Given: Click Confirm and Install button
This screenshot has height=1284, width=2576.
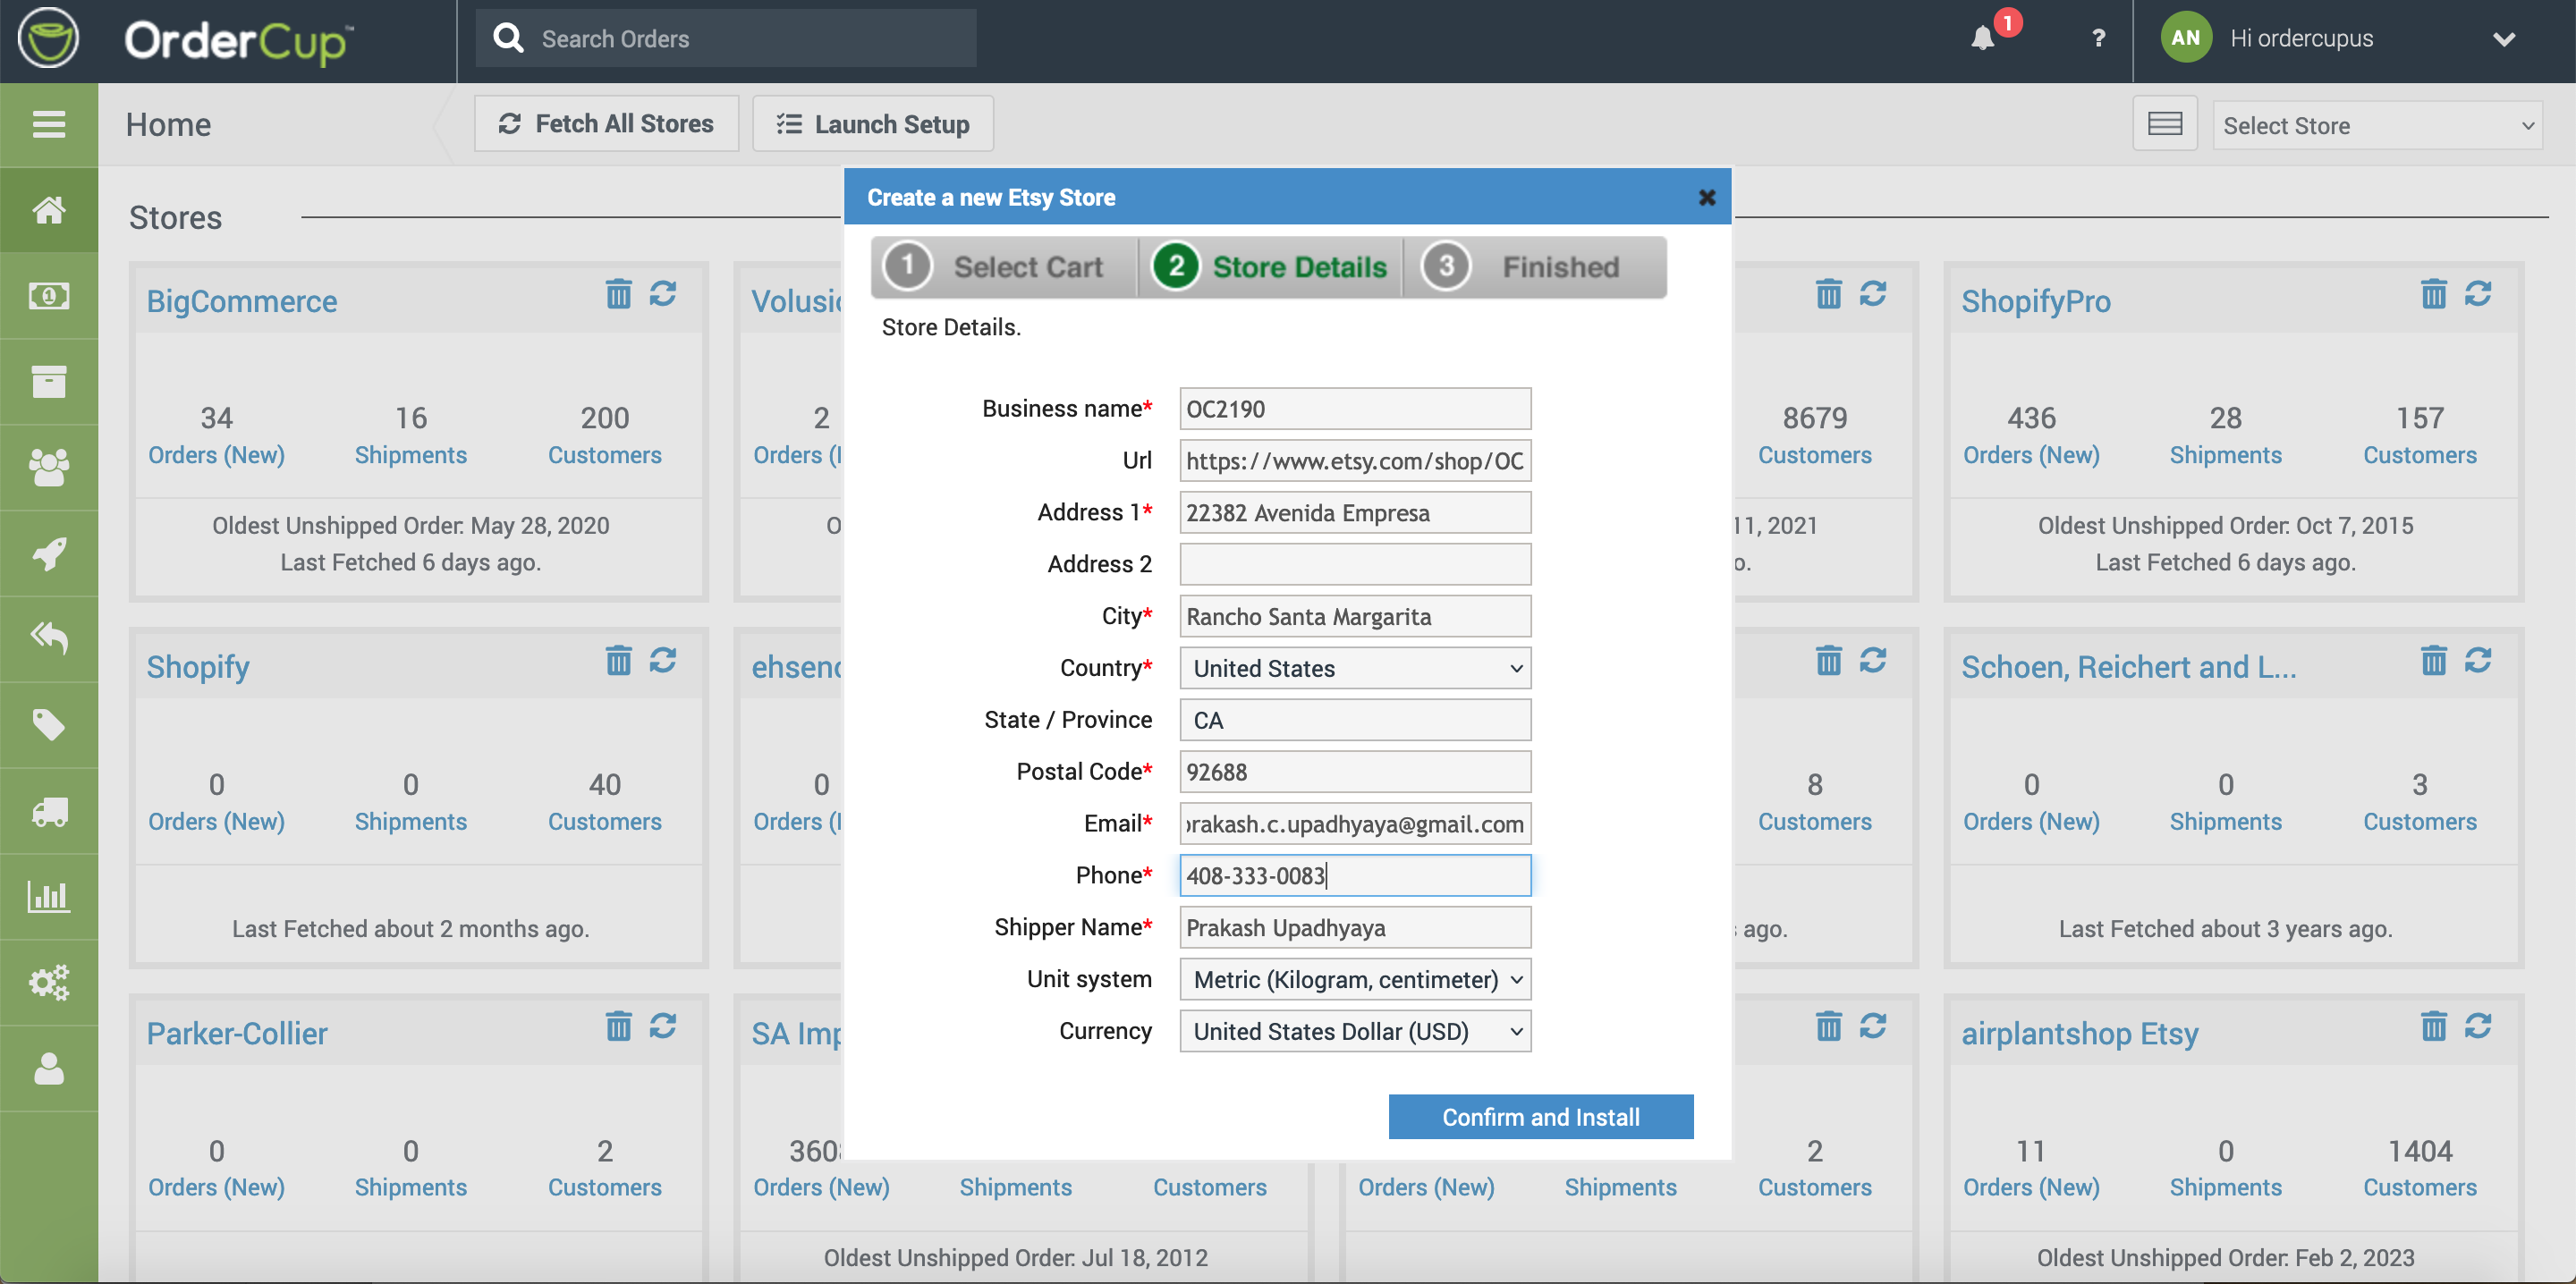Looking at the screenshot, I should tap(1540, 1117).
